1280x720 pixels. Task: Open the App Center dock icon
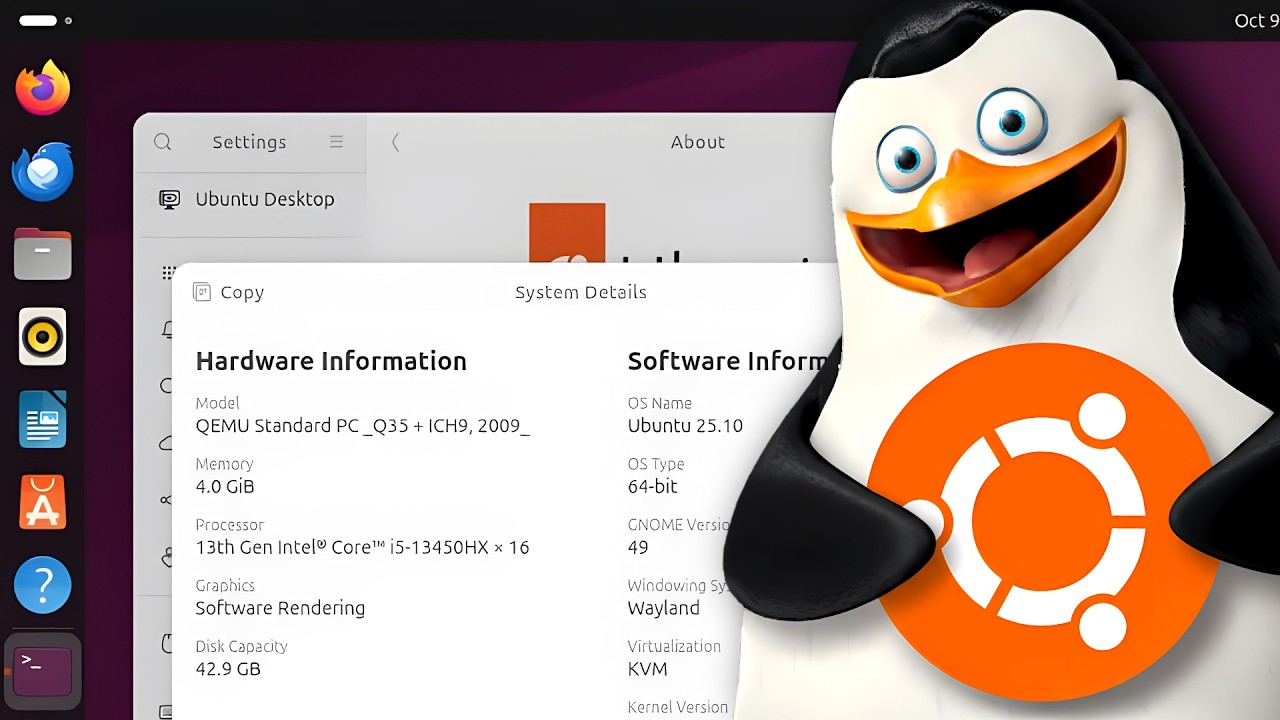point(43,502)
